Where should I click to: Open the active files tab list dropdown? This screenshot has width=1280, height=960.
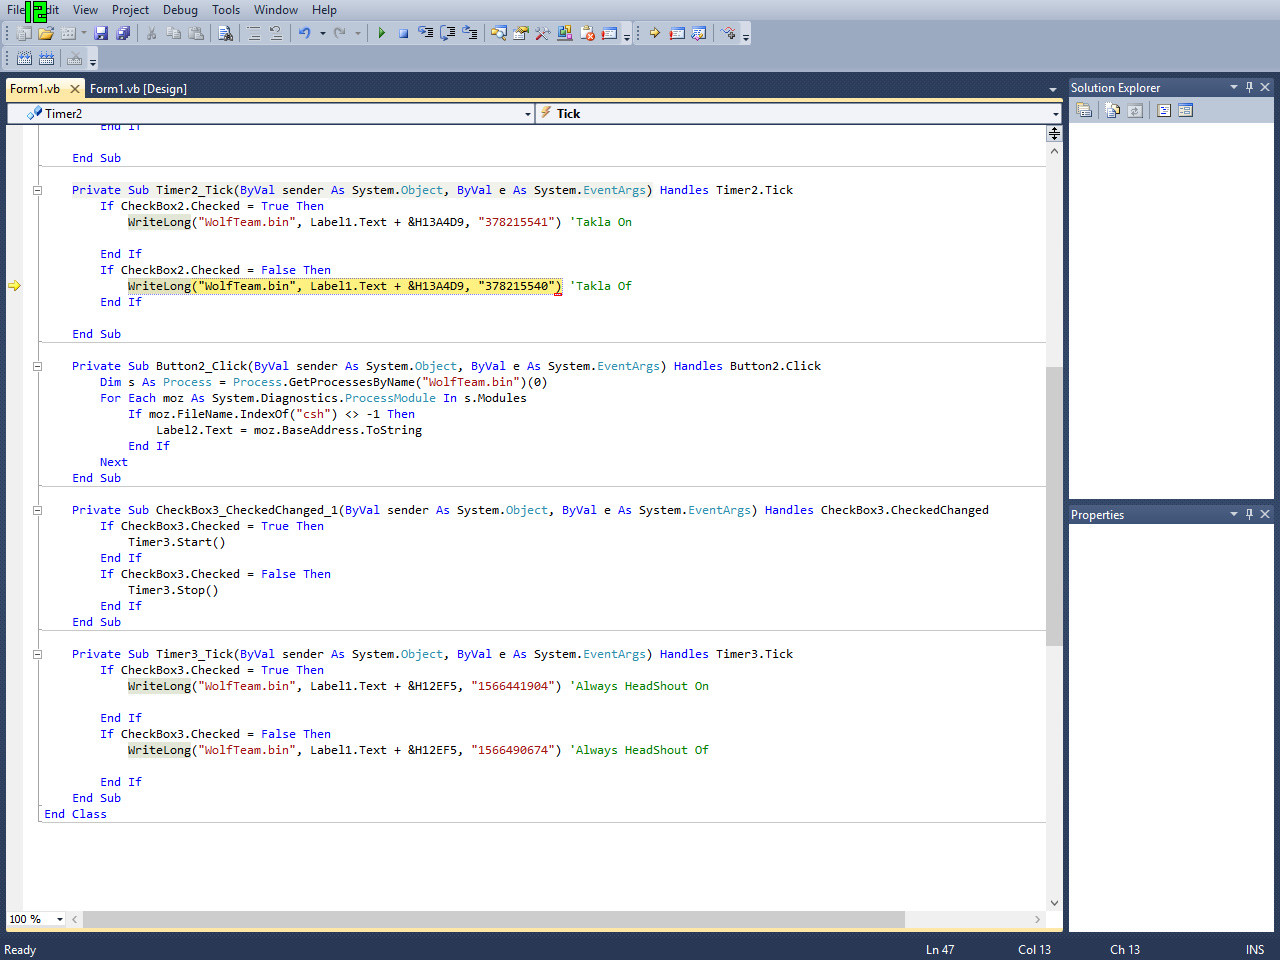pyautogui.click(x=1053, y=89)
